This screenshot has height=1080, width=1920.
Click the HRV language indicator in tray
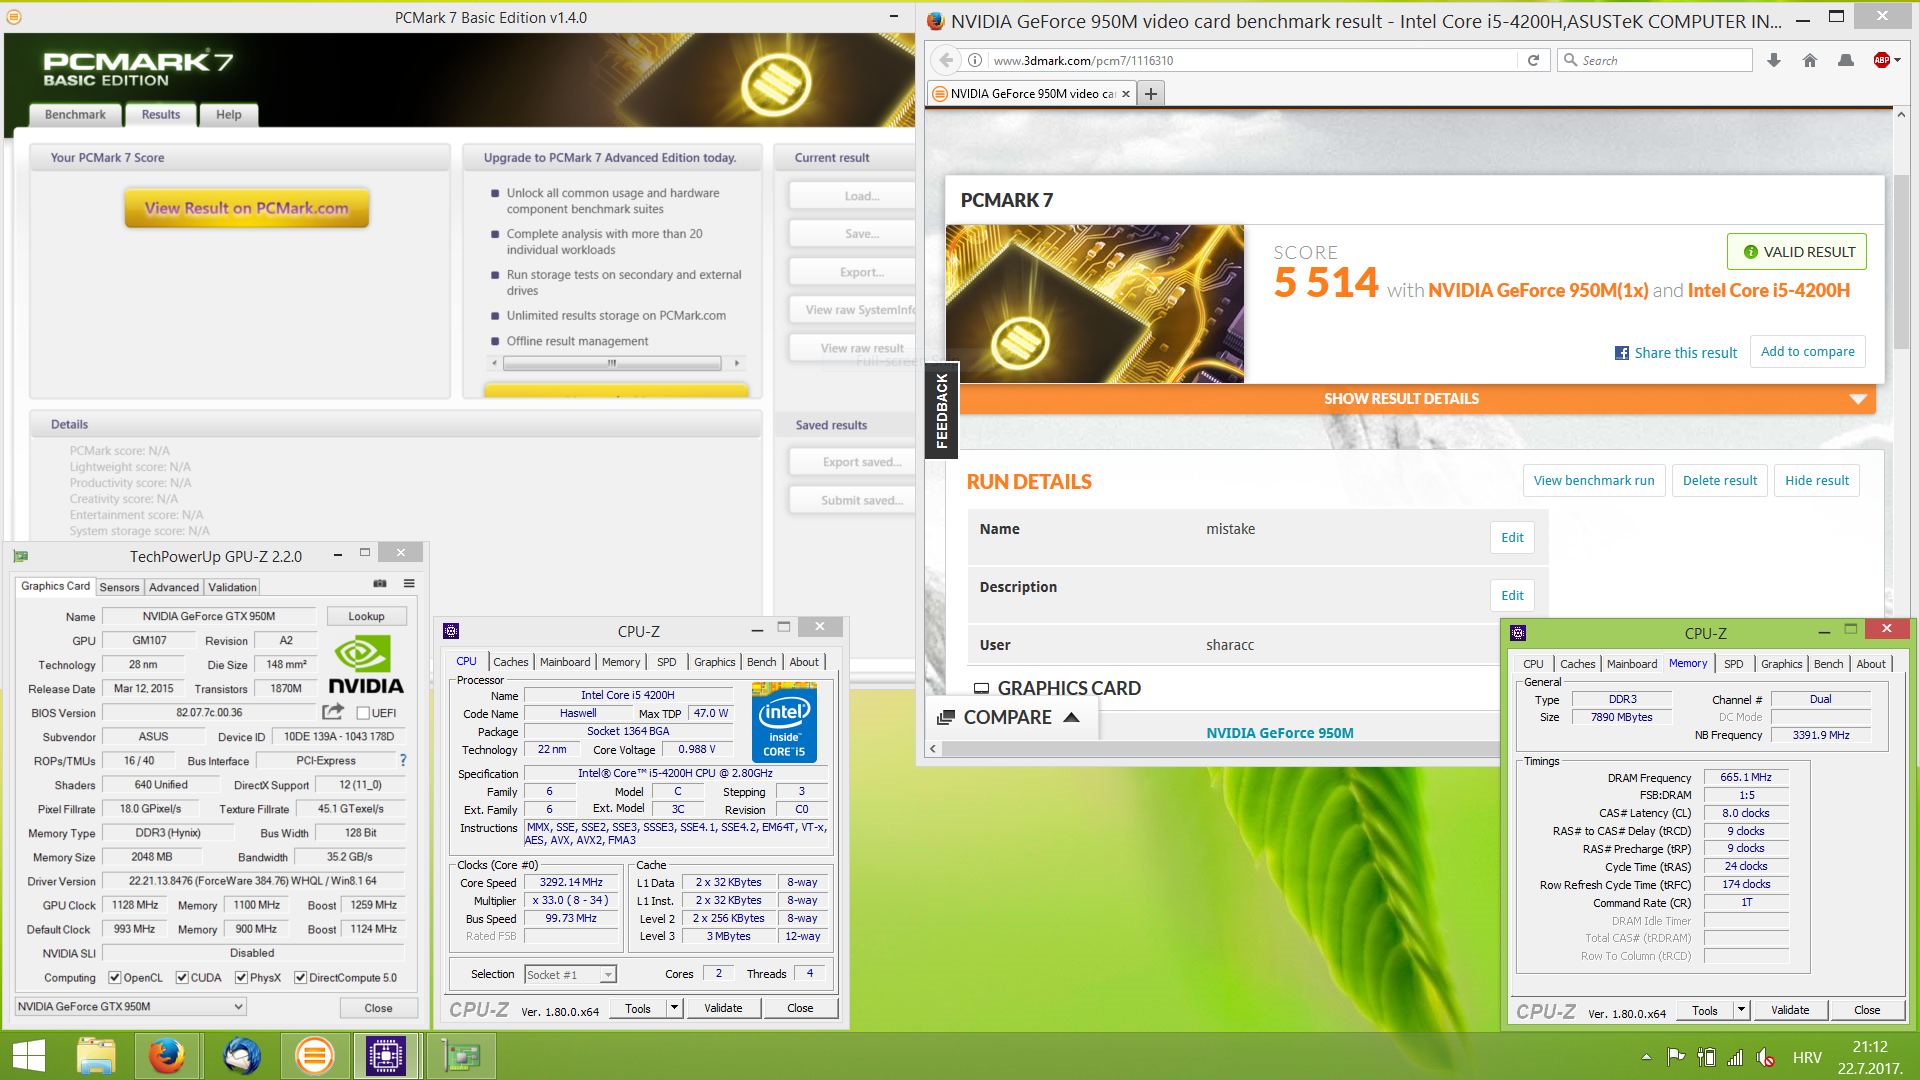point(1807,1057)
